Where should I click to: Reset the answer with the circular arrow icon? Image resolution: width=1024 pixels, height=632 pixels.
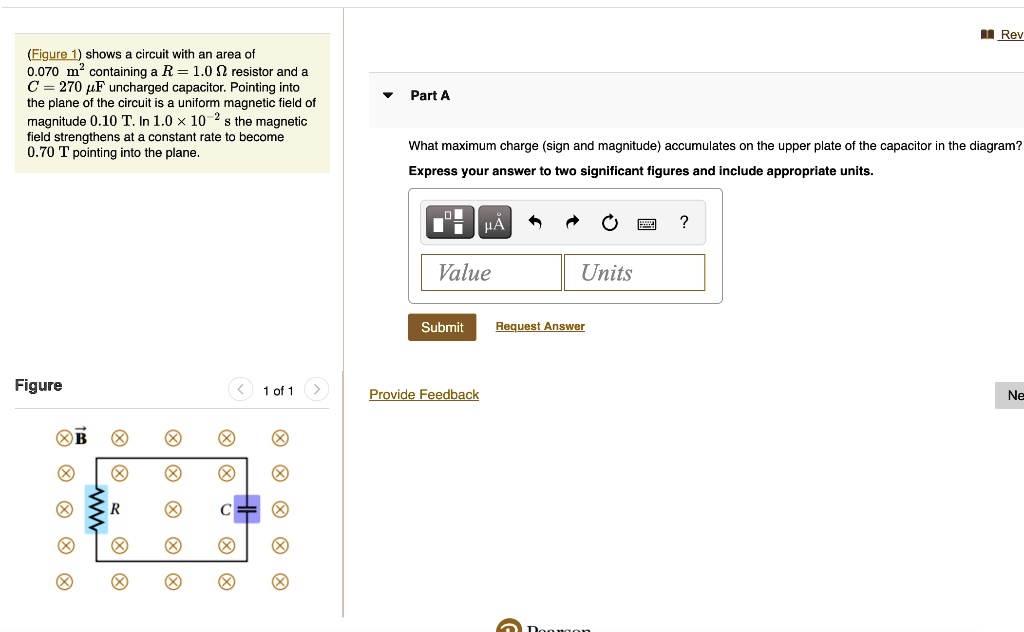(x=610, y=222)
